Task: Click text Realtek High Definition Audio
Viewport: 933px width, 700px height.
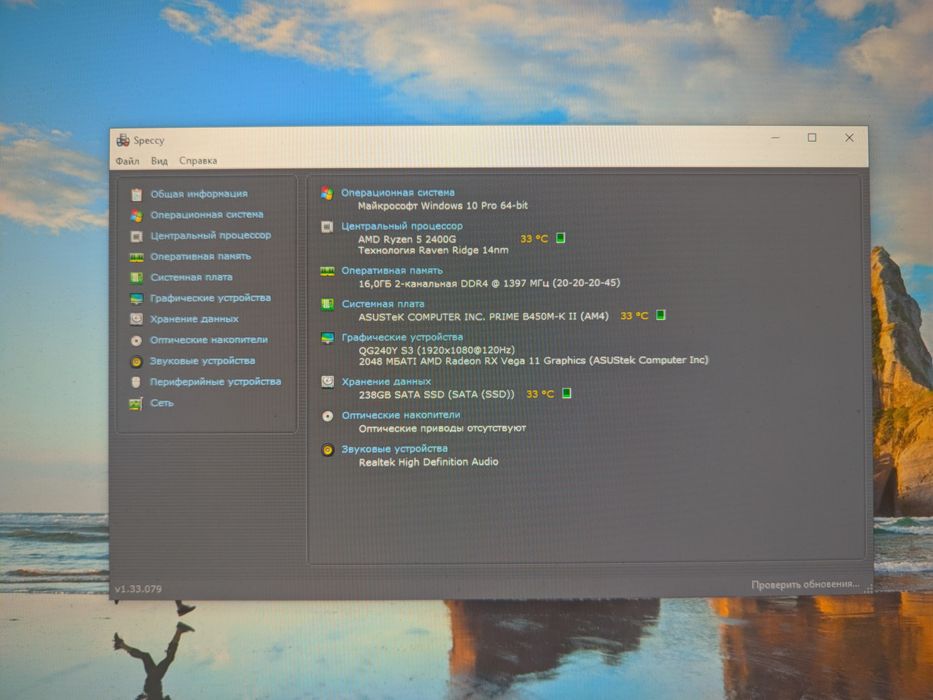Action: coord(428,462)
